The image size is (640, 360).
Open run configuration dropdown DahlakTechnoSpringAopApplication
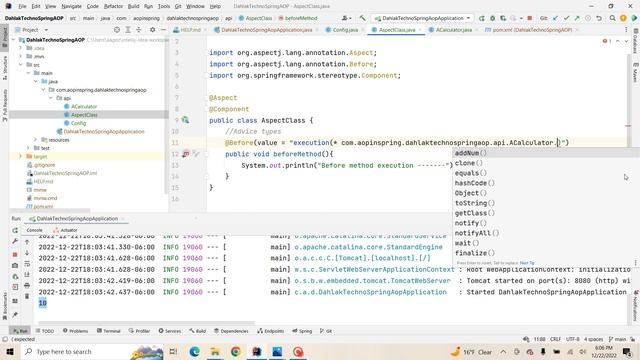click(x=423, y=18)
